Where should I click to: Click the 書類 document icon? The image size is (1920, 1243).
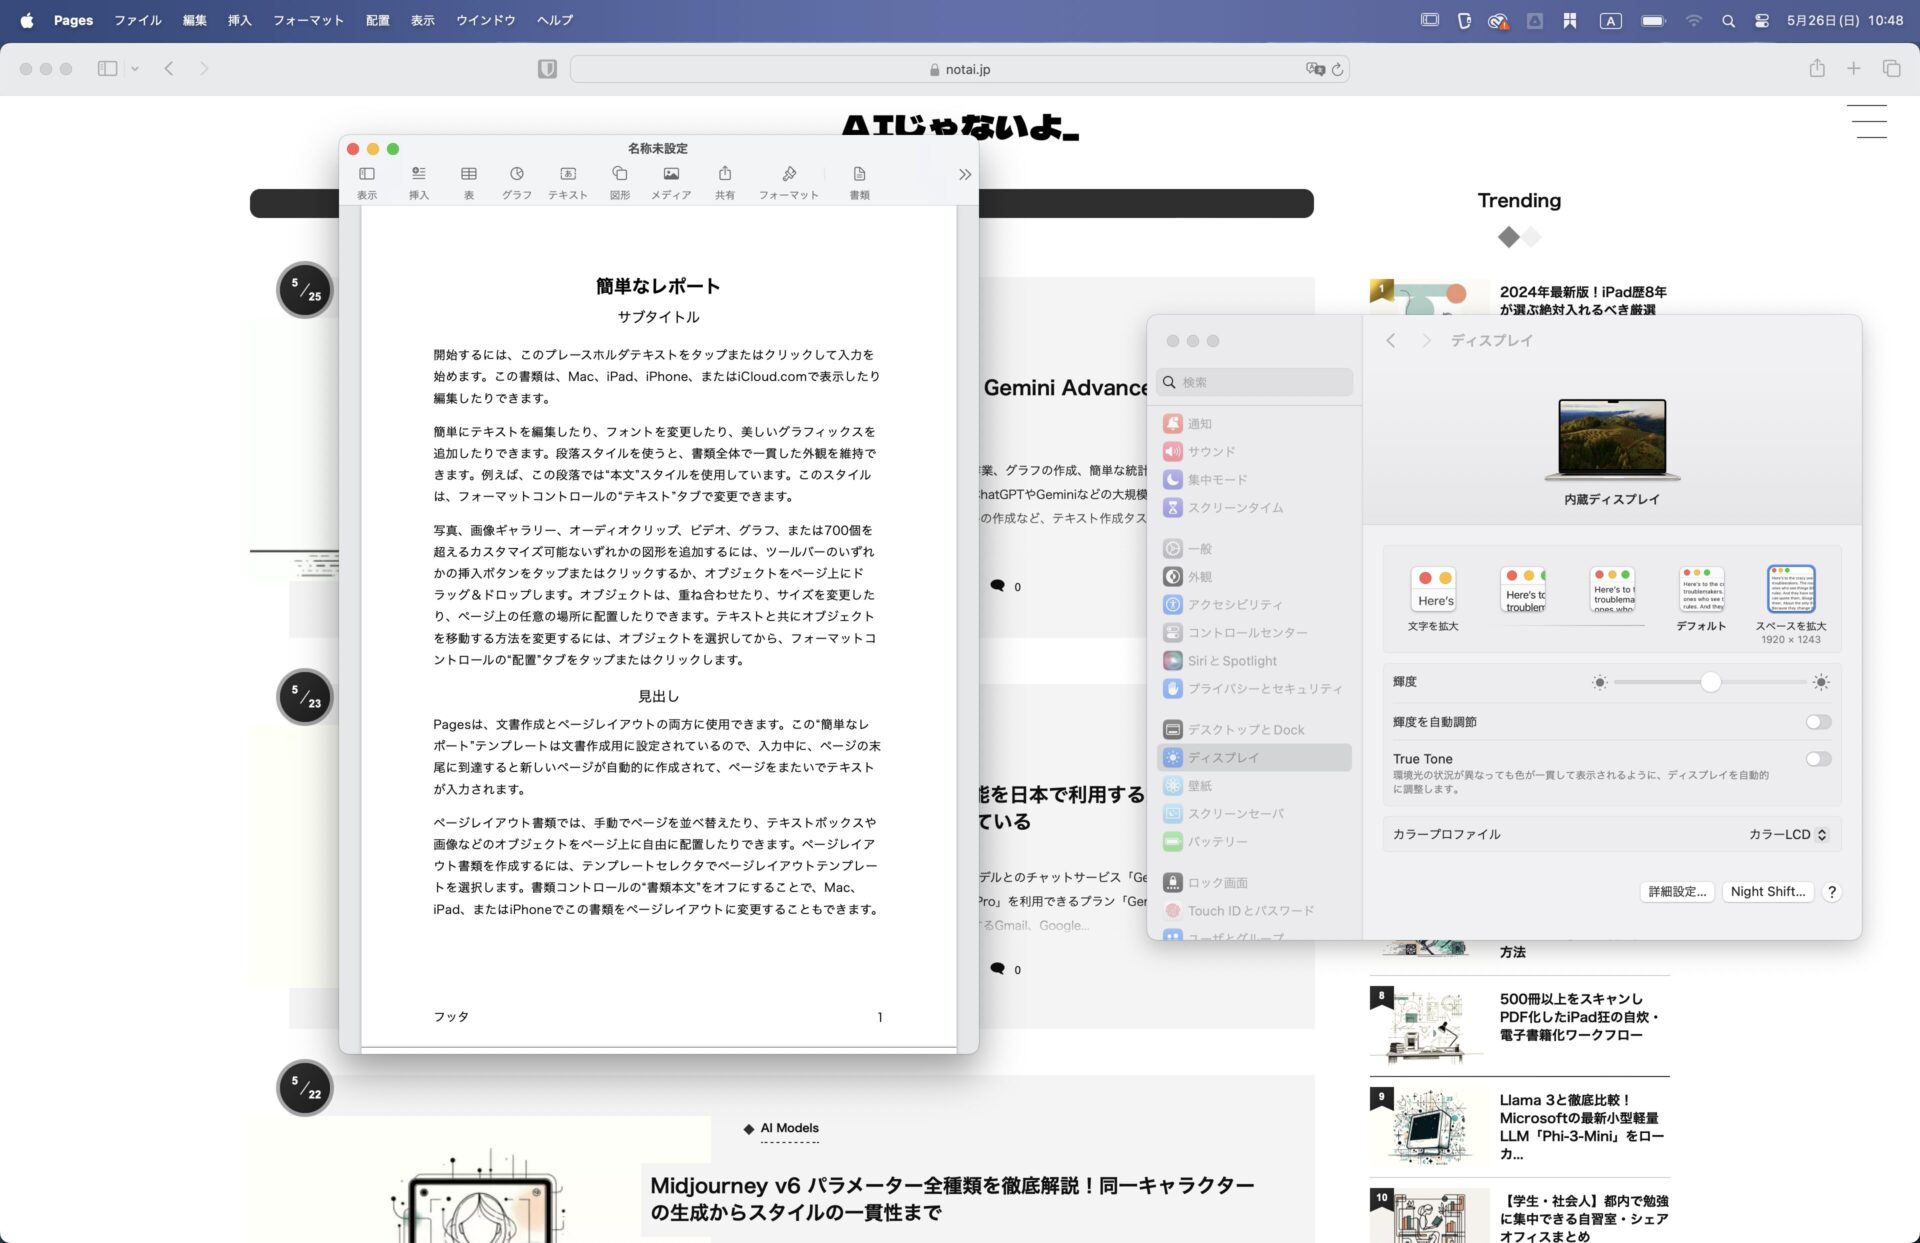(859, 175)
